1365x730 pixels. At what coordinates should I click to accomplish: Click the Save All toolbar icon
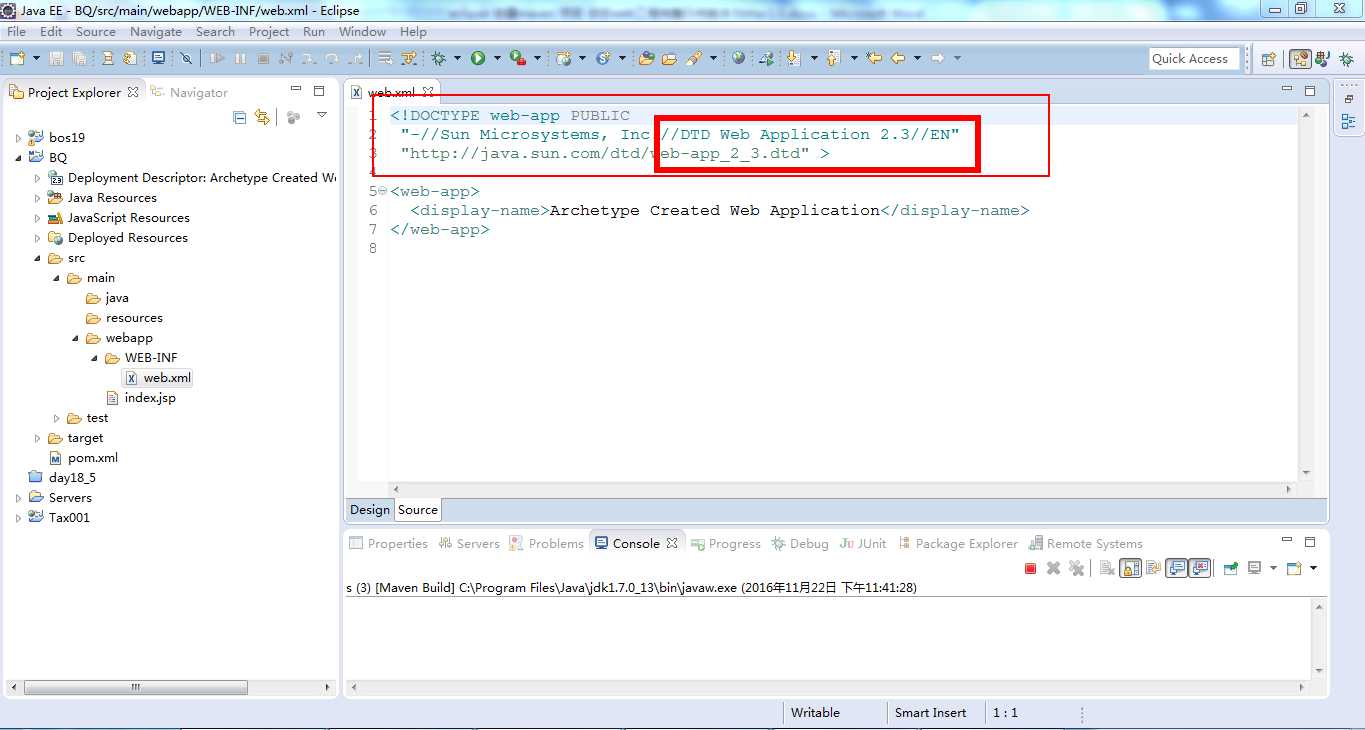[79, 58]
